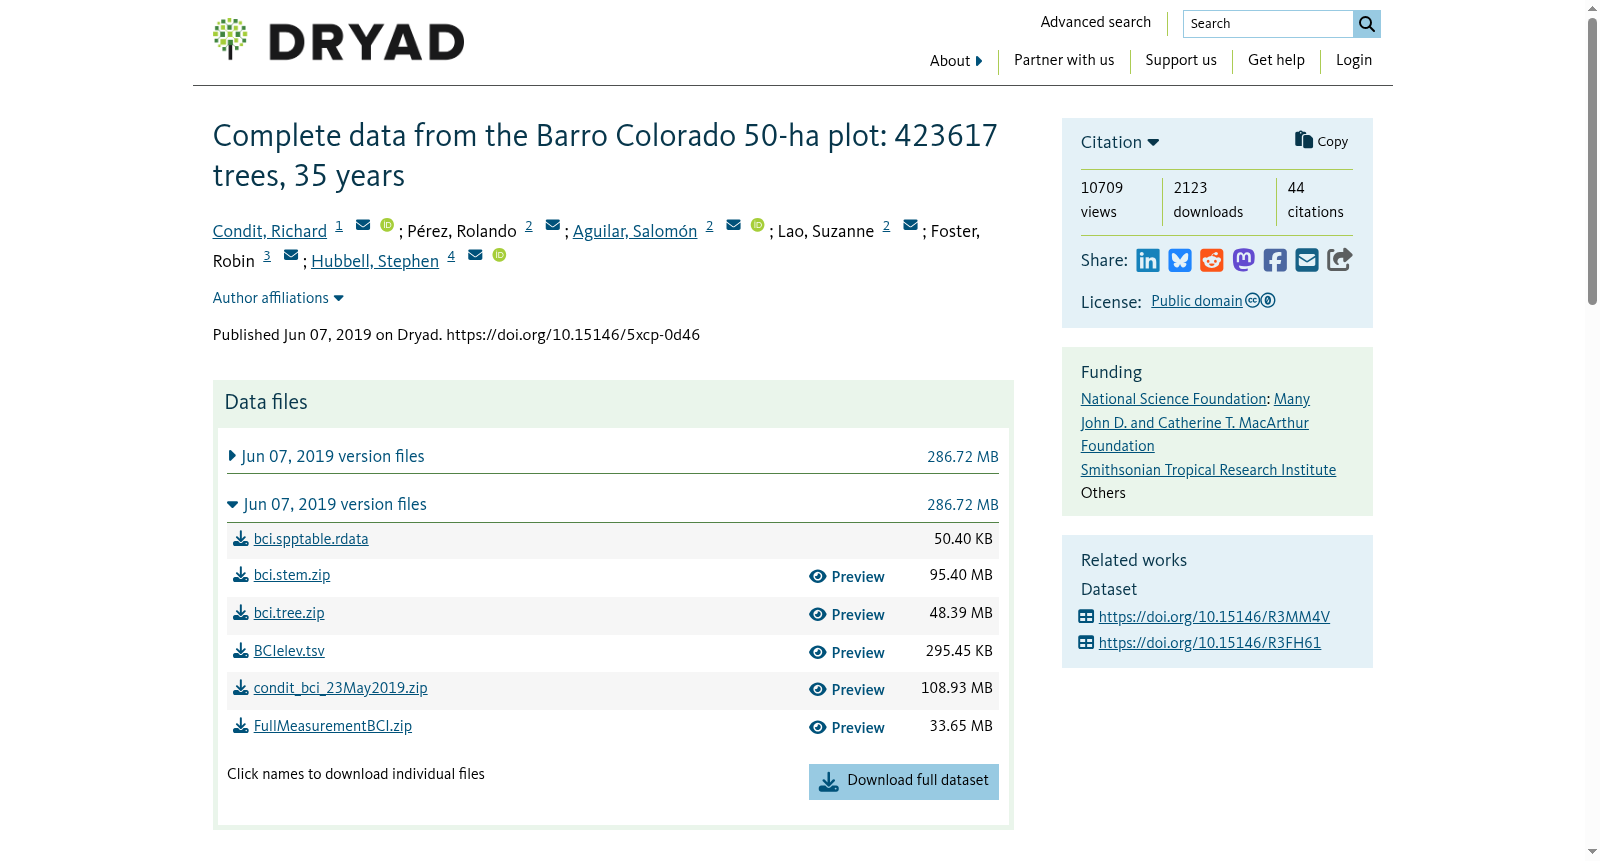Open the About menu
The height and width of the screenshot is (861, 1600).
(x=956, y=61)
